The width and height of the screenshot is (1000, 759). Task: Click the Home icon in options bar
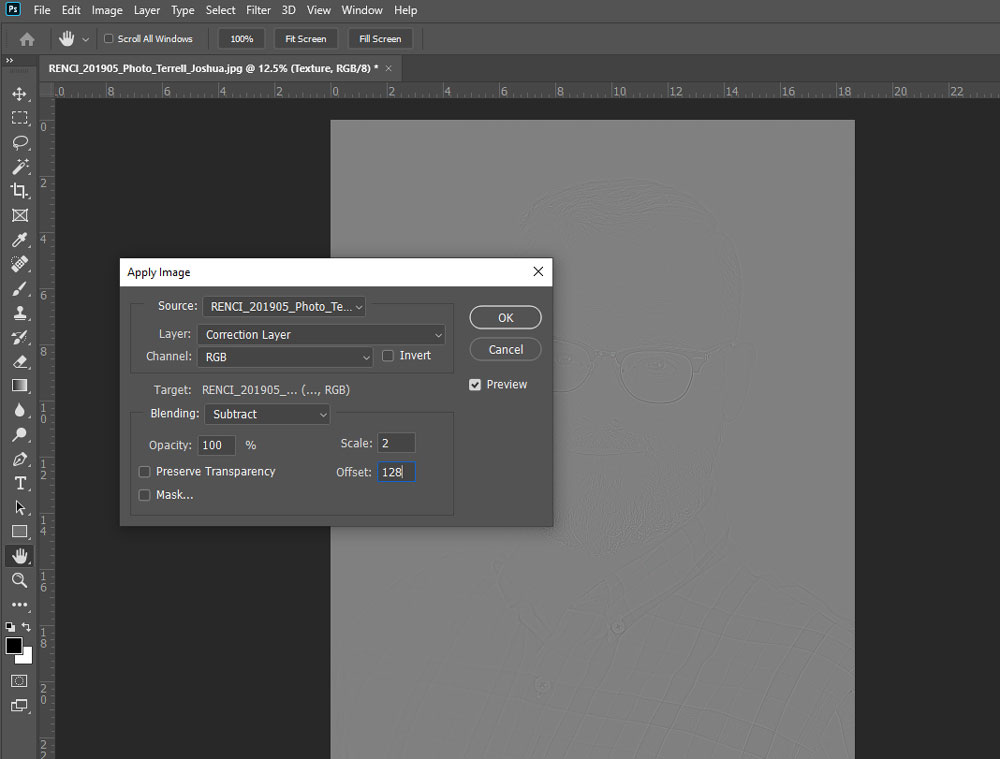click(27, 39)
